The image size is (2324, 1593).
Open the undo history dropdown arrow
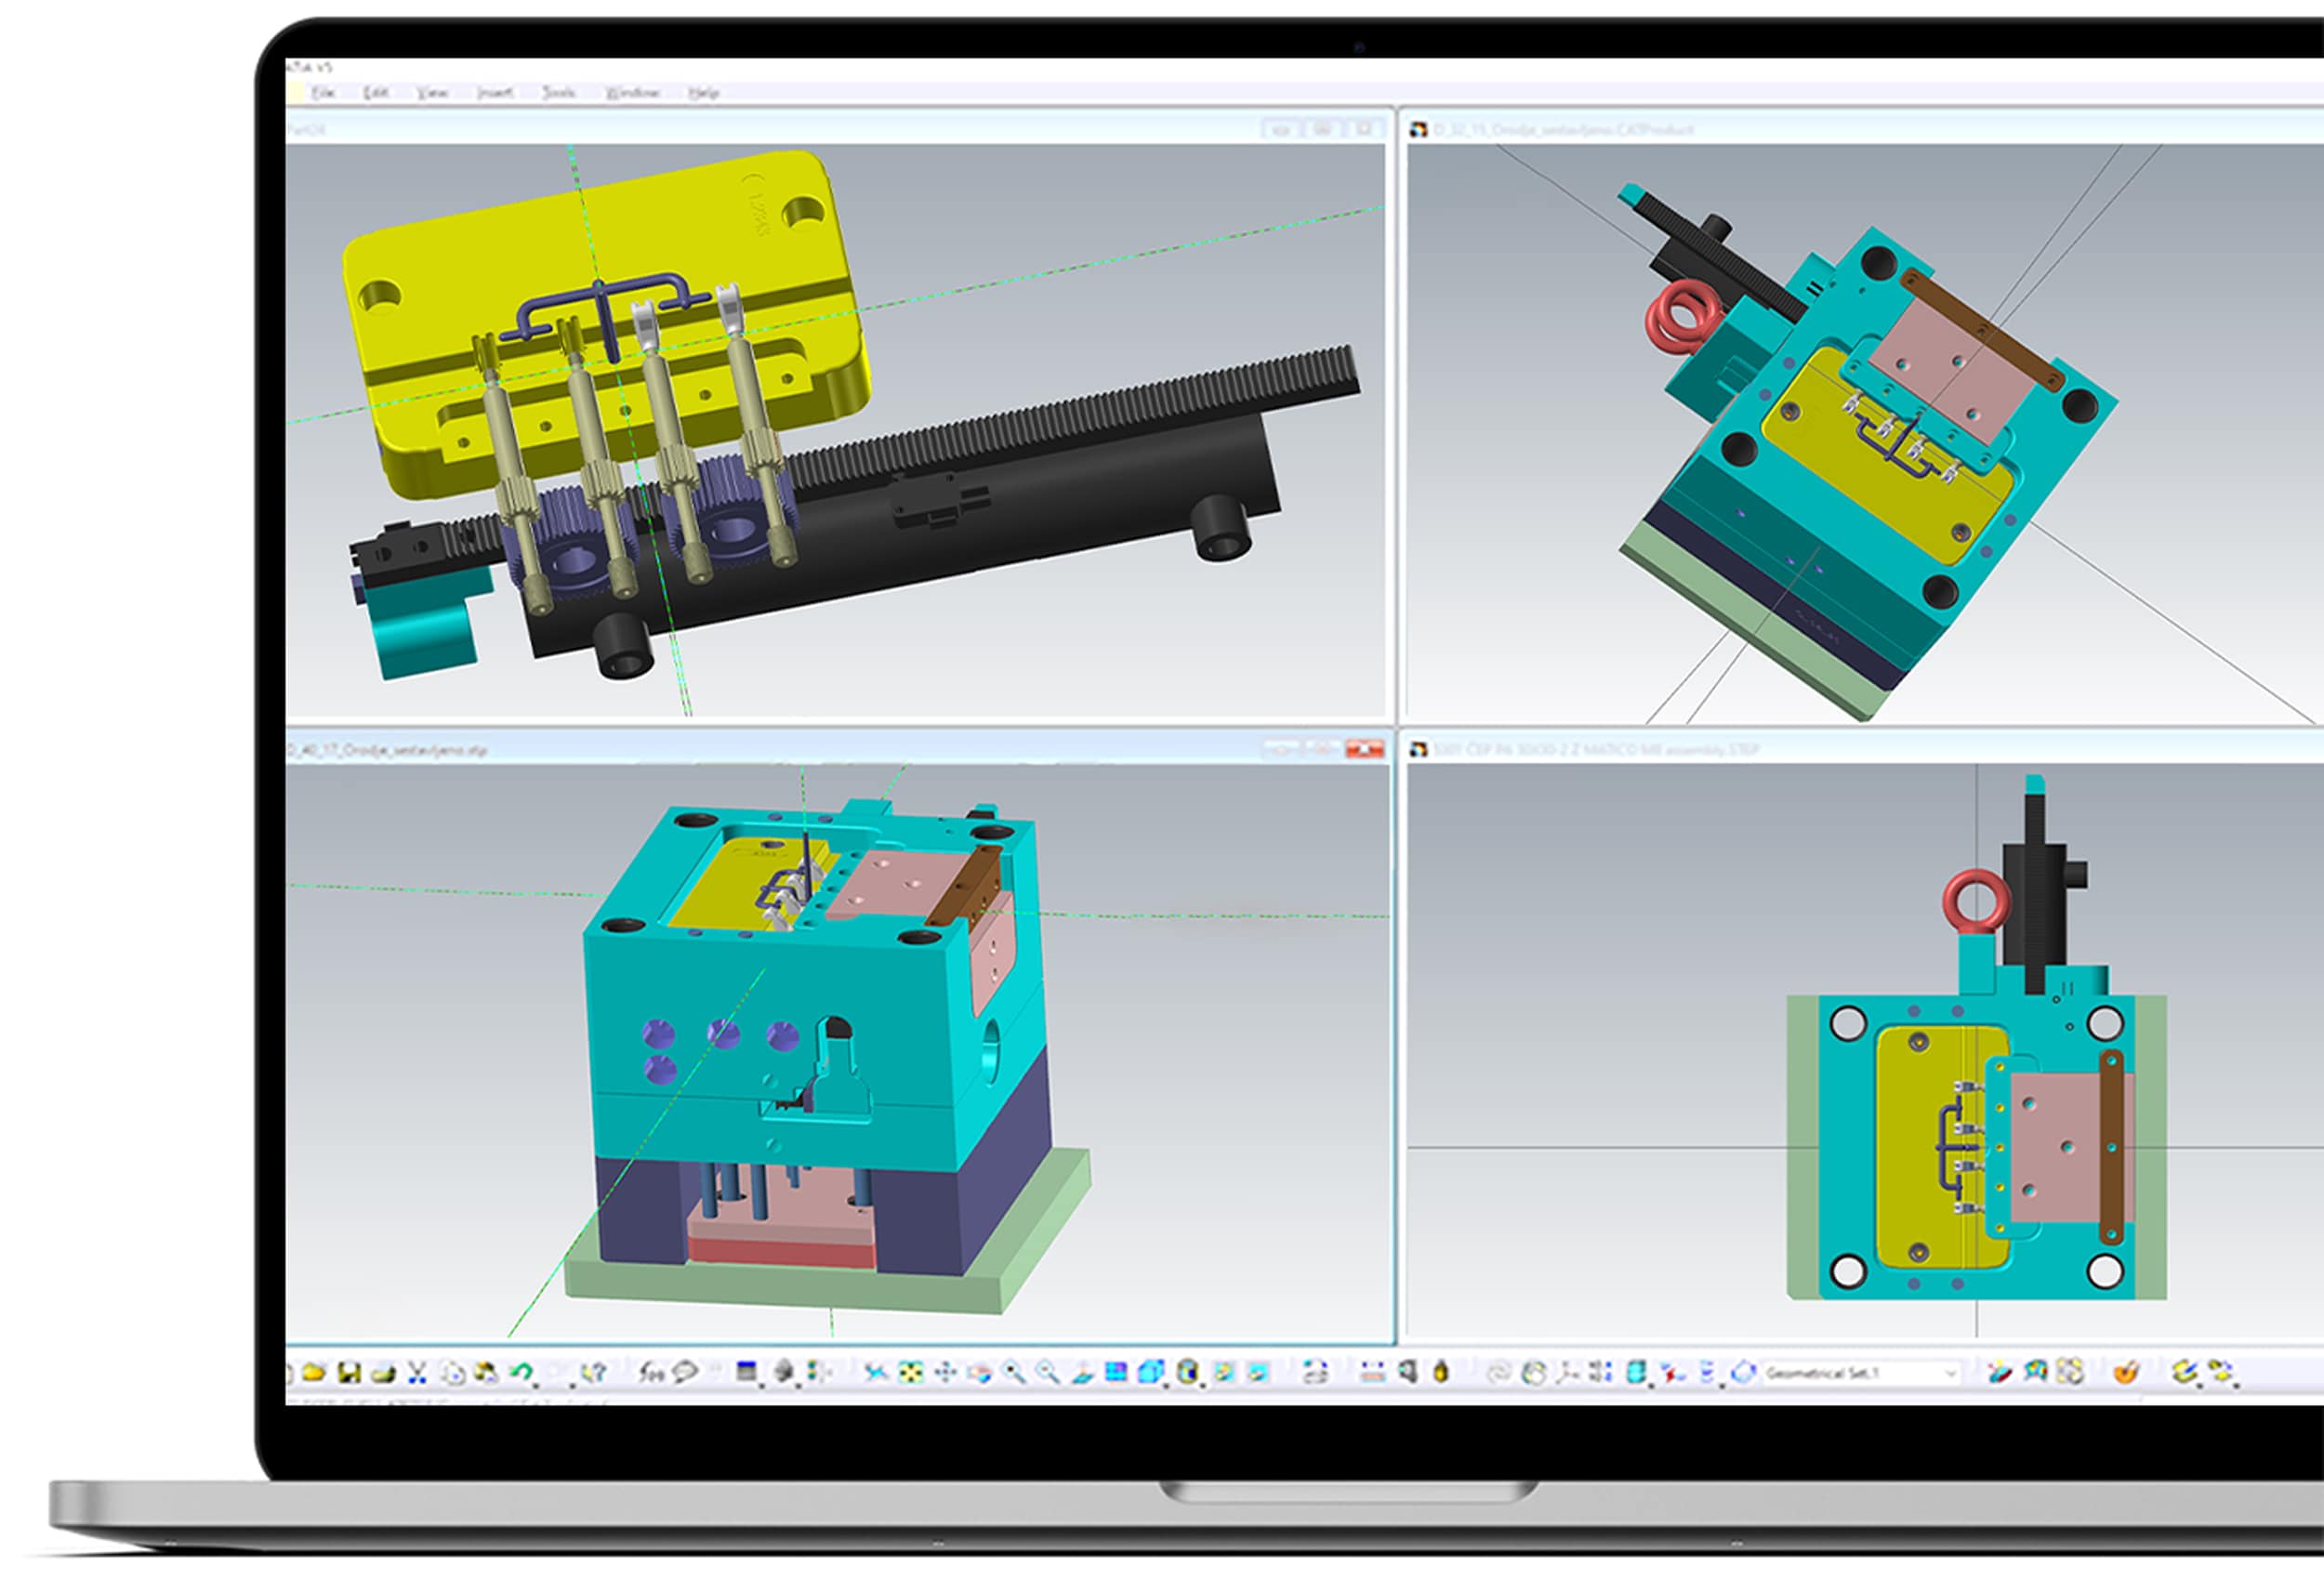click(536, 1386)
